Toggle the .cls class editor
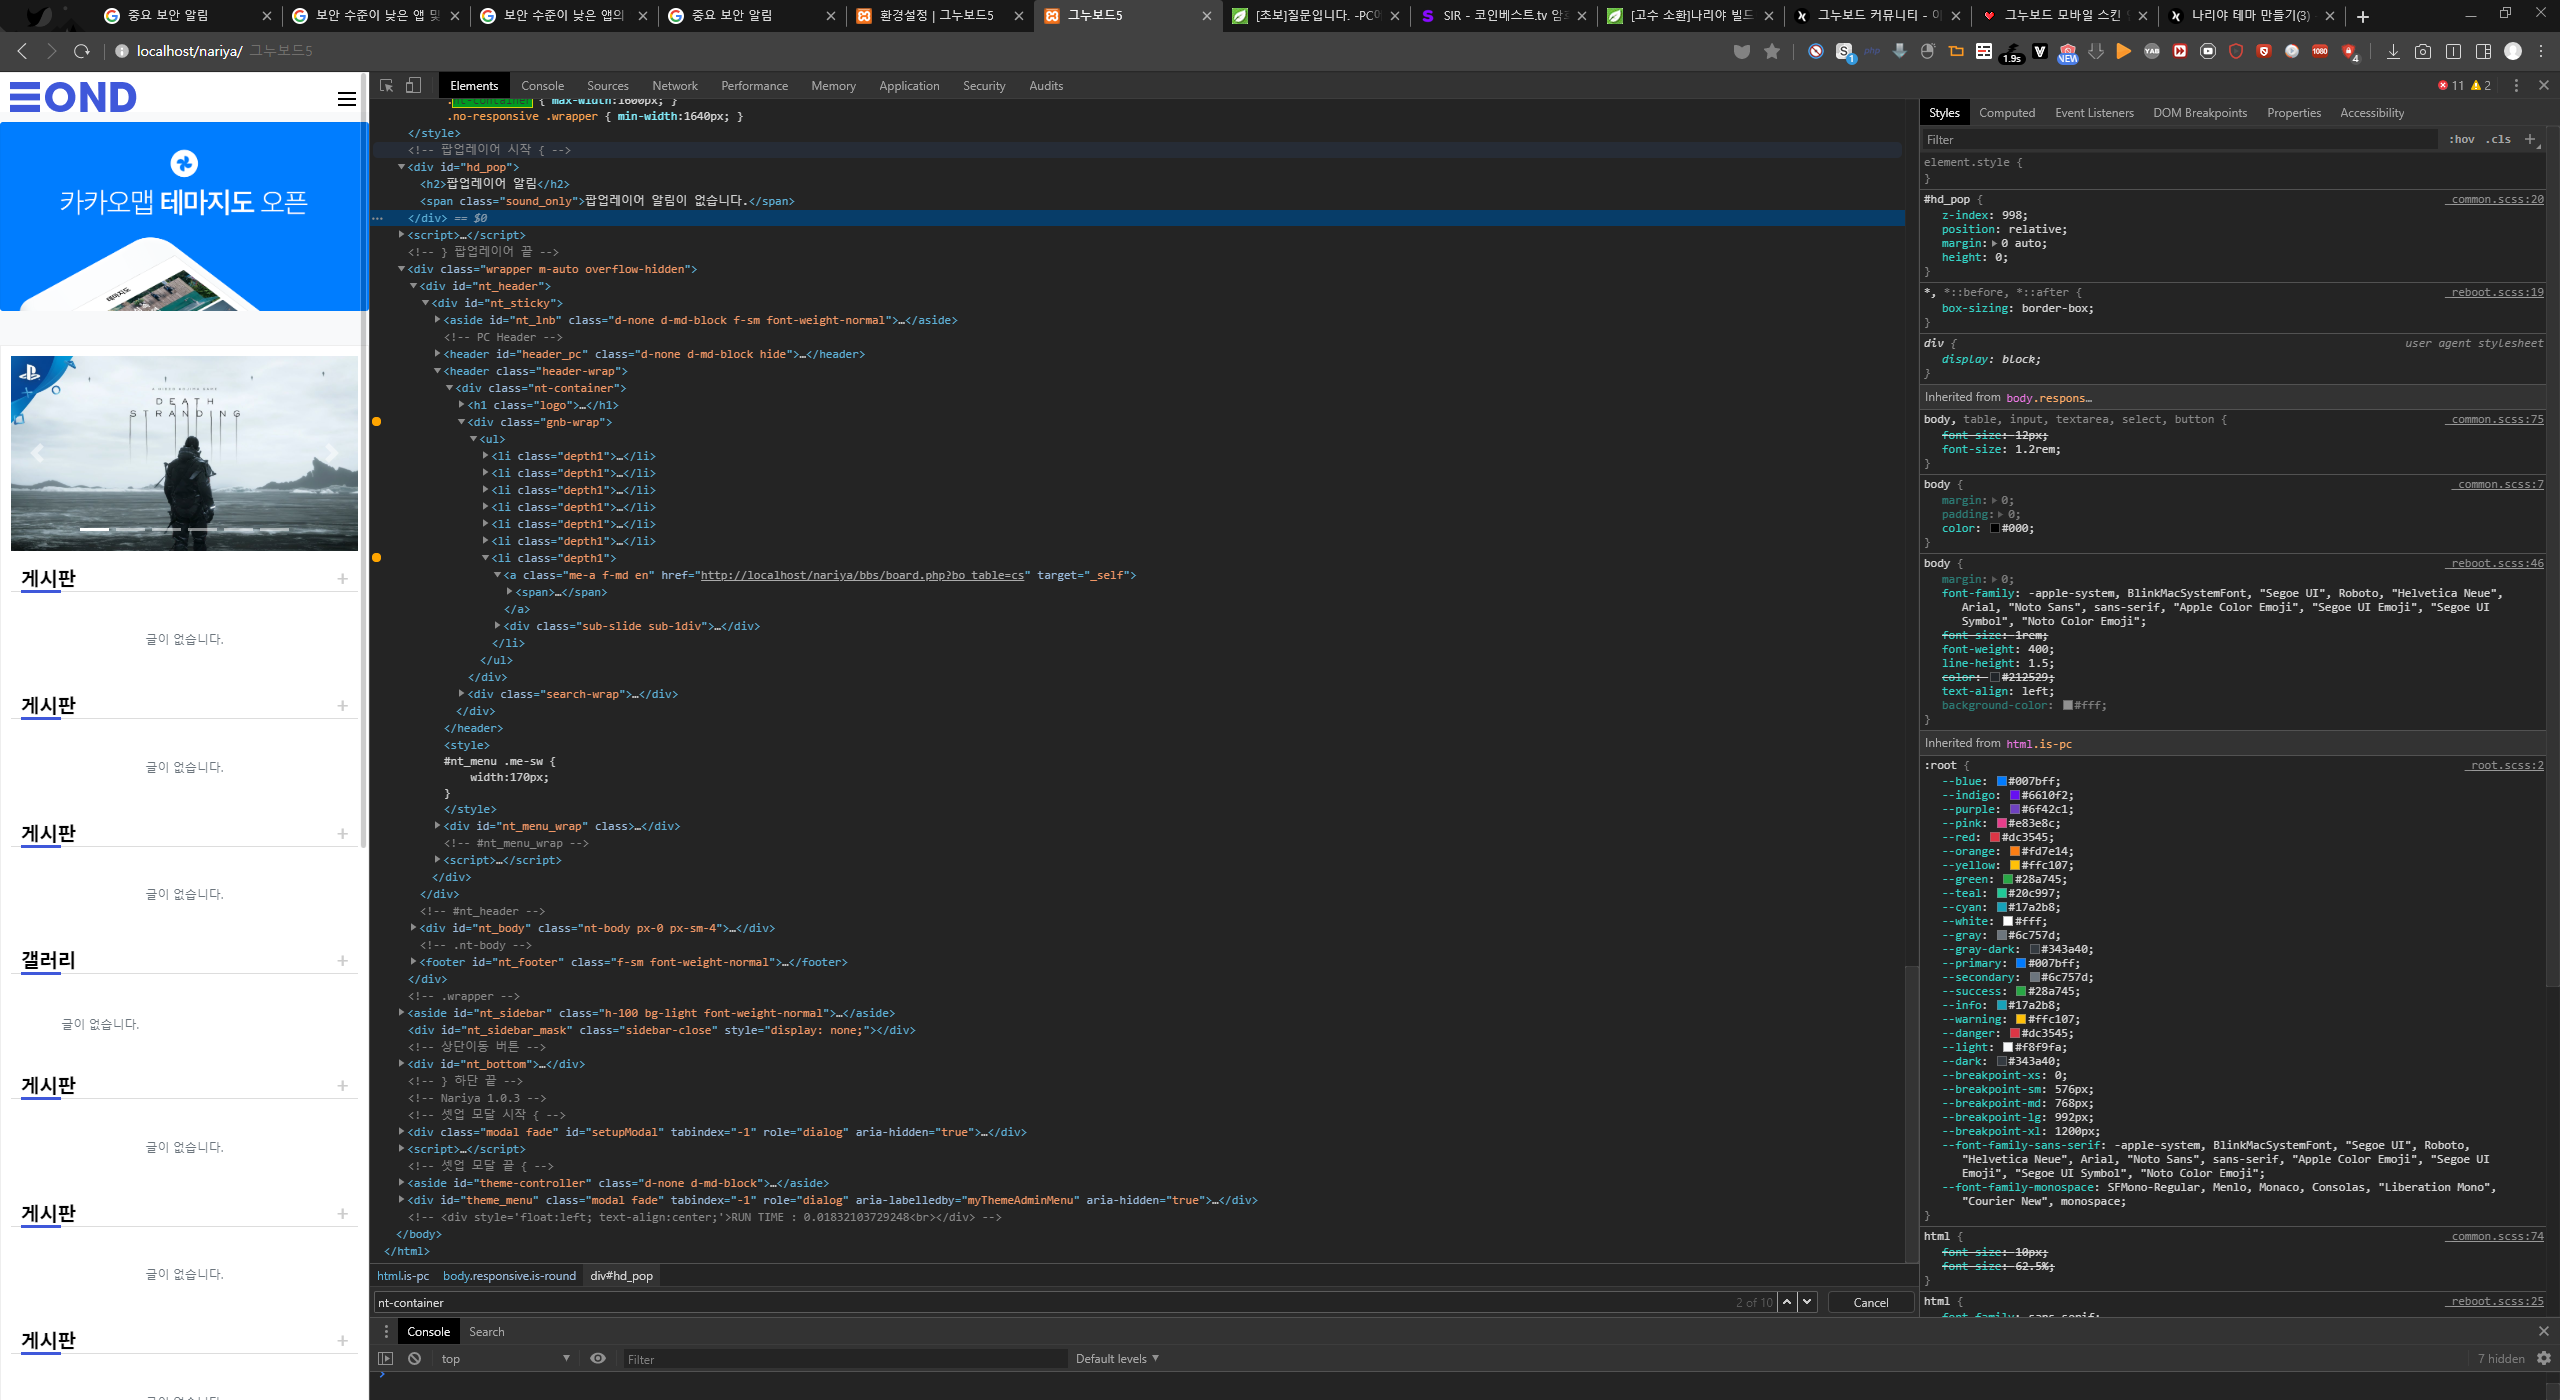 2498,140
